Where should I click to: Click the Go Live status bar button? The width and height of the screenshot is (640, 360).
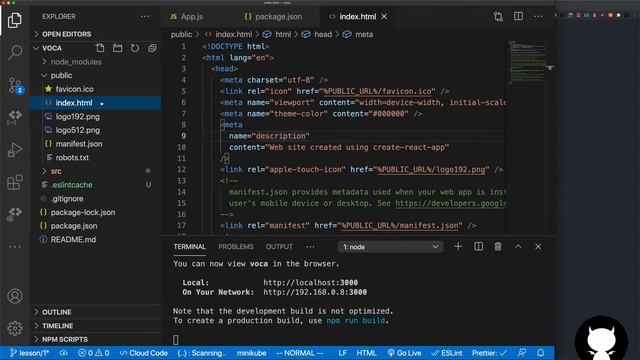point(404,353)
